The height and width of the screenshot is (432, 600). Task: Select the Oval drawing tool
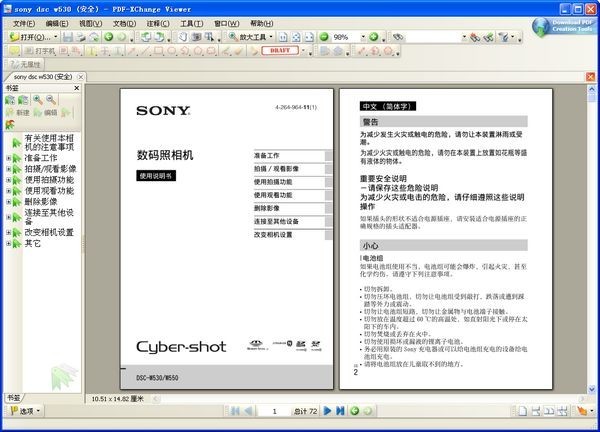pos(171,51)
